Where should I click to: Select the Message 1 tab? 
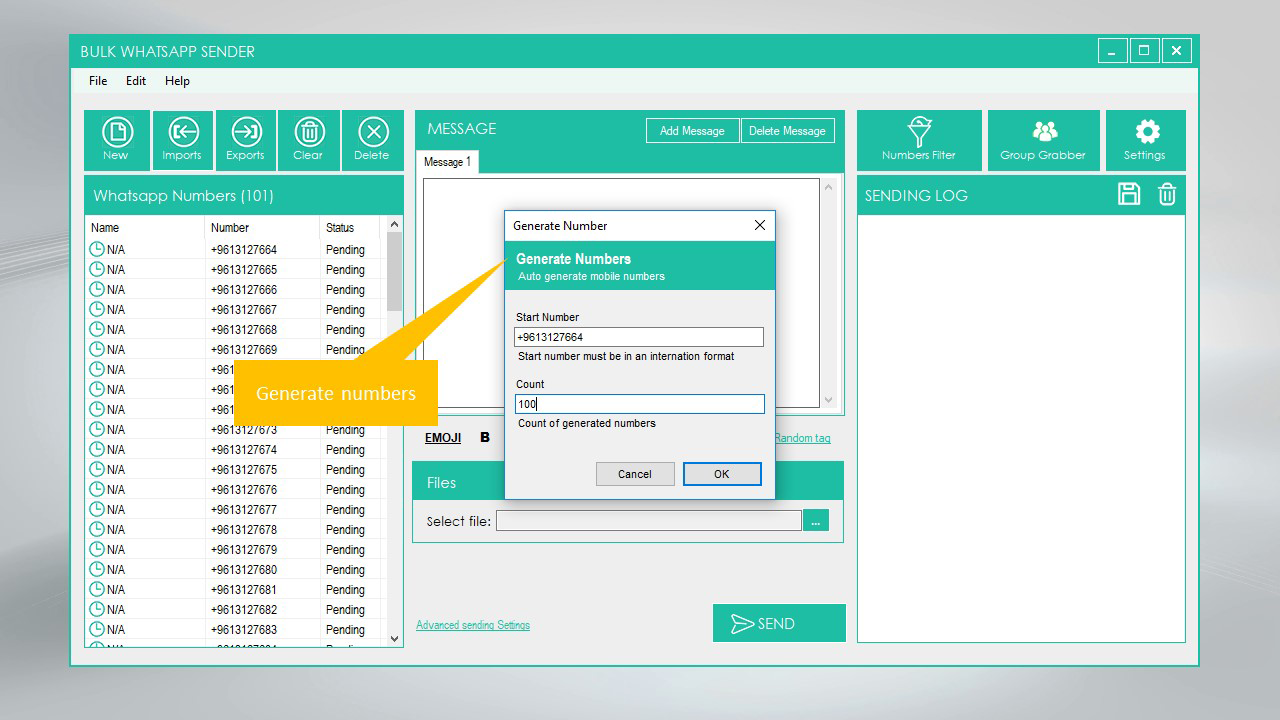click(447, 162)
